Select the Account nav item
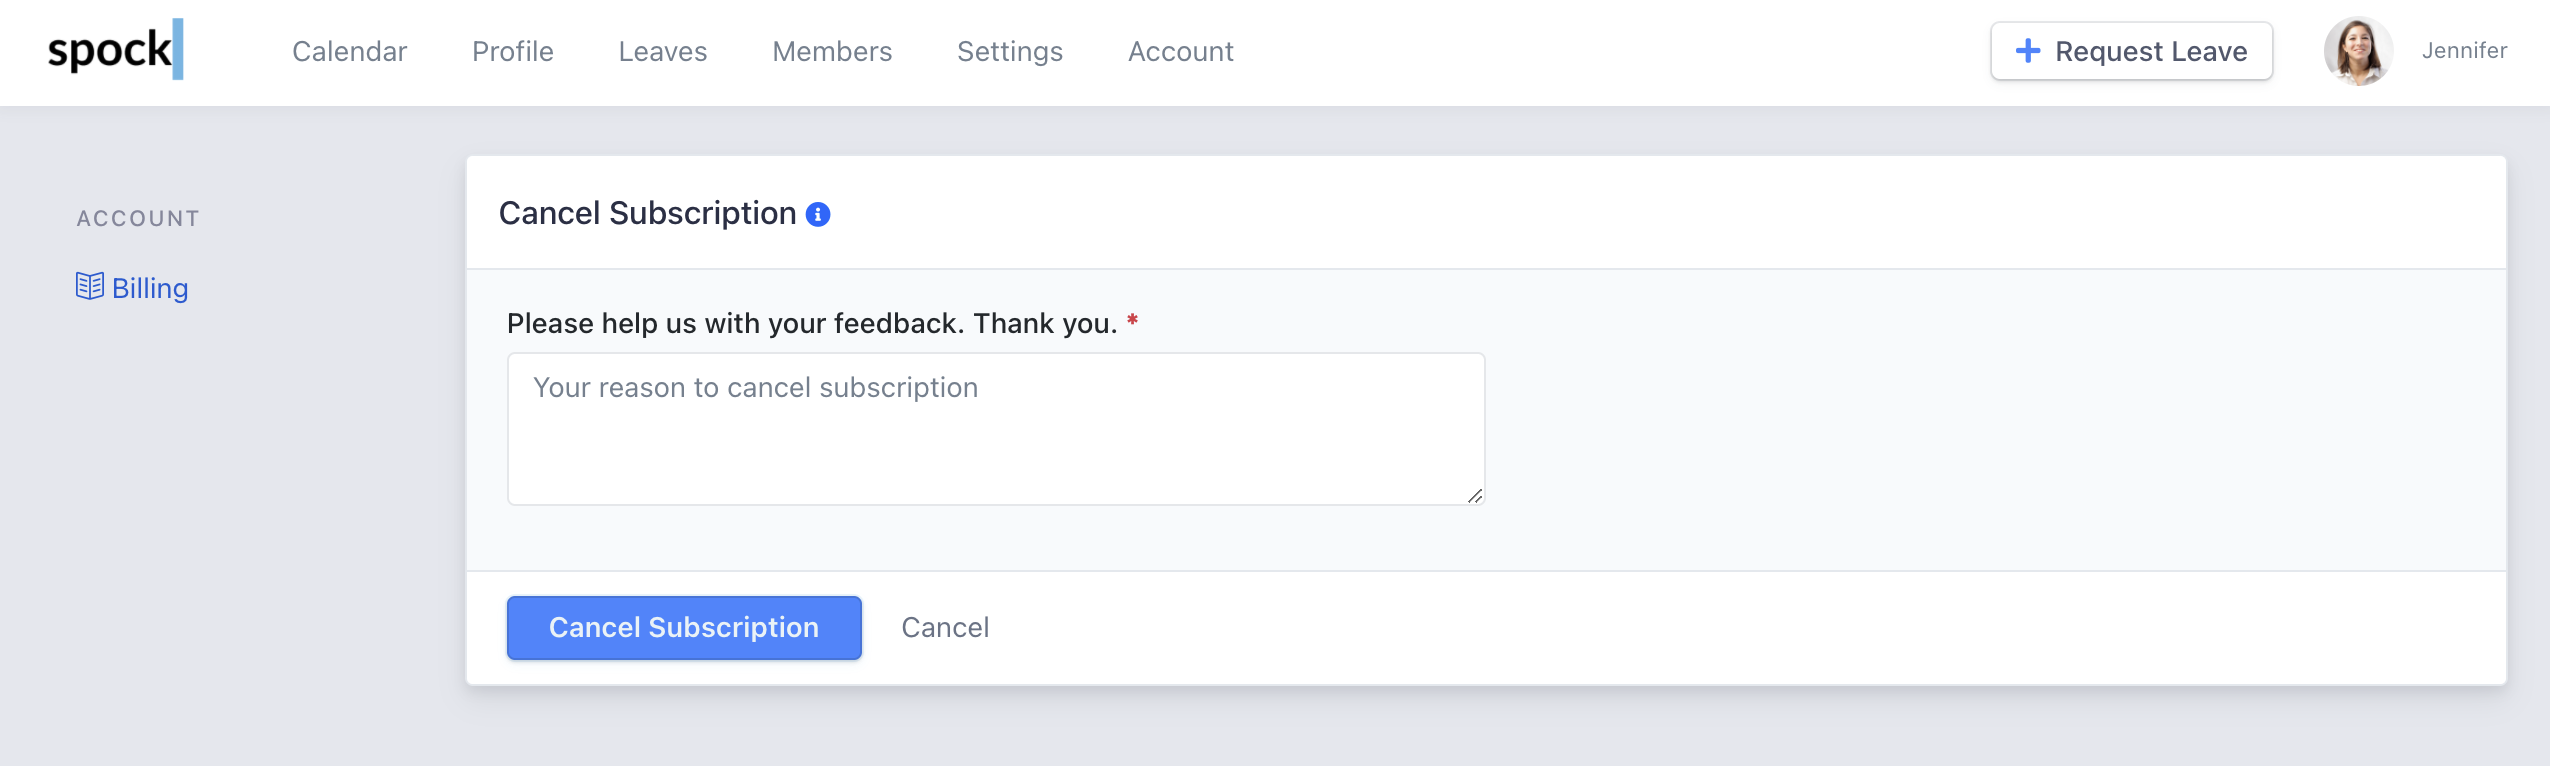2550x766 pixels. coord(1180,51)
